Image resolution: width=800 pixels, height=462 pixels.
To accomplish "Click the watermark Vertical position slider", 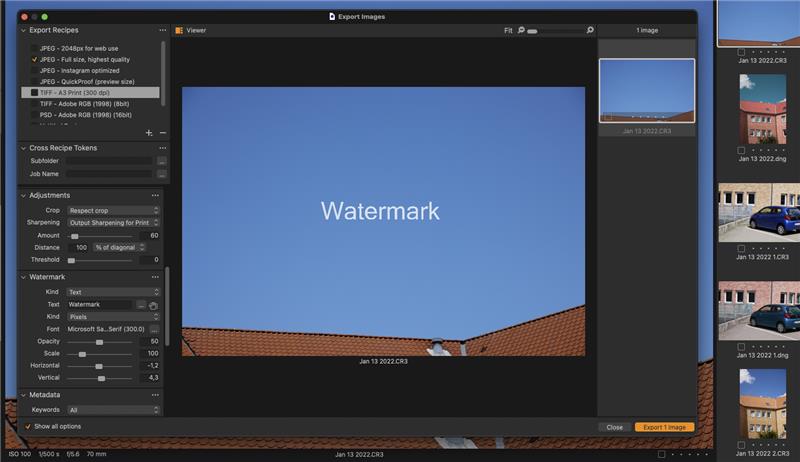I will pyautogui.click(x=99, y=378).
